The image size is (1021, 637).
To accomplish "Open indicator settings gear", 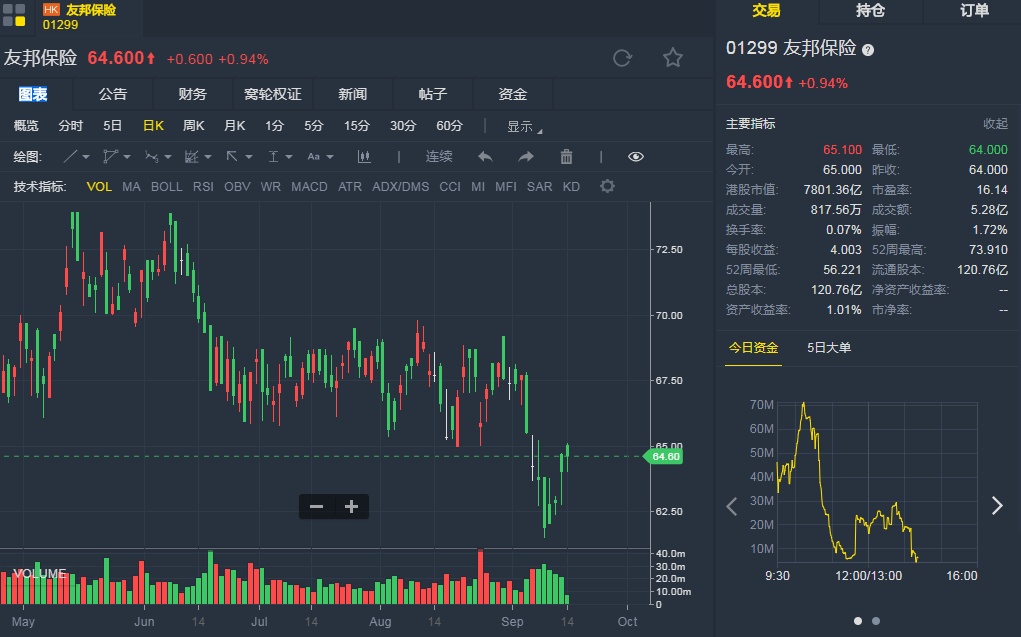I will click(607, 186).
